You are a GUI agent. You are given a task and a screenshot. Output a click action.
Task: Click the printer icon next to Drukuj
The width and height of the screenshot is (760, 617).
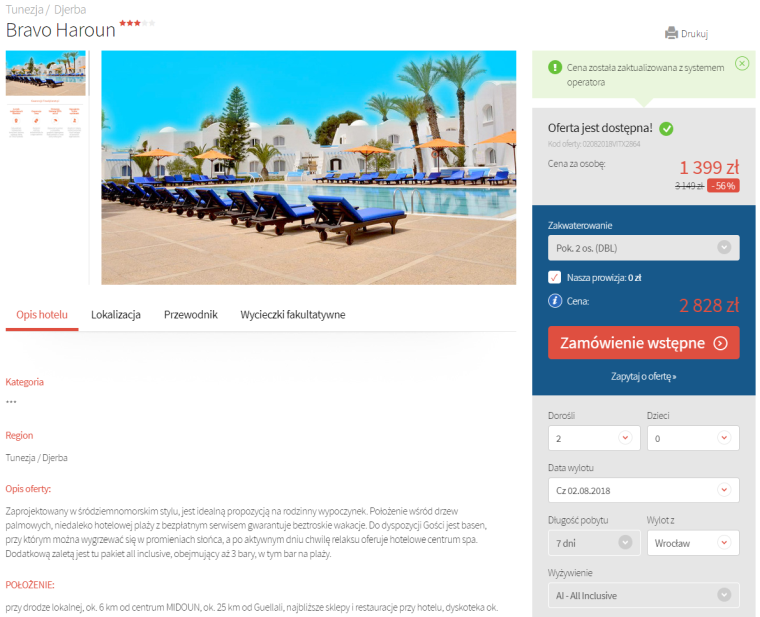671,33
